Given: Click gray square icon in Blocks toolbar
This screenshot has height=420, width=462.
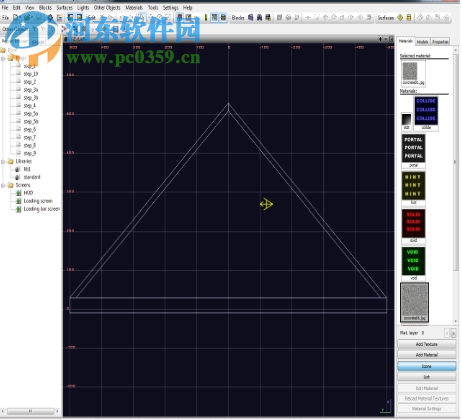Looking at the screenshot, I should (279, 17).
